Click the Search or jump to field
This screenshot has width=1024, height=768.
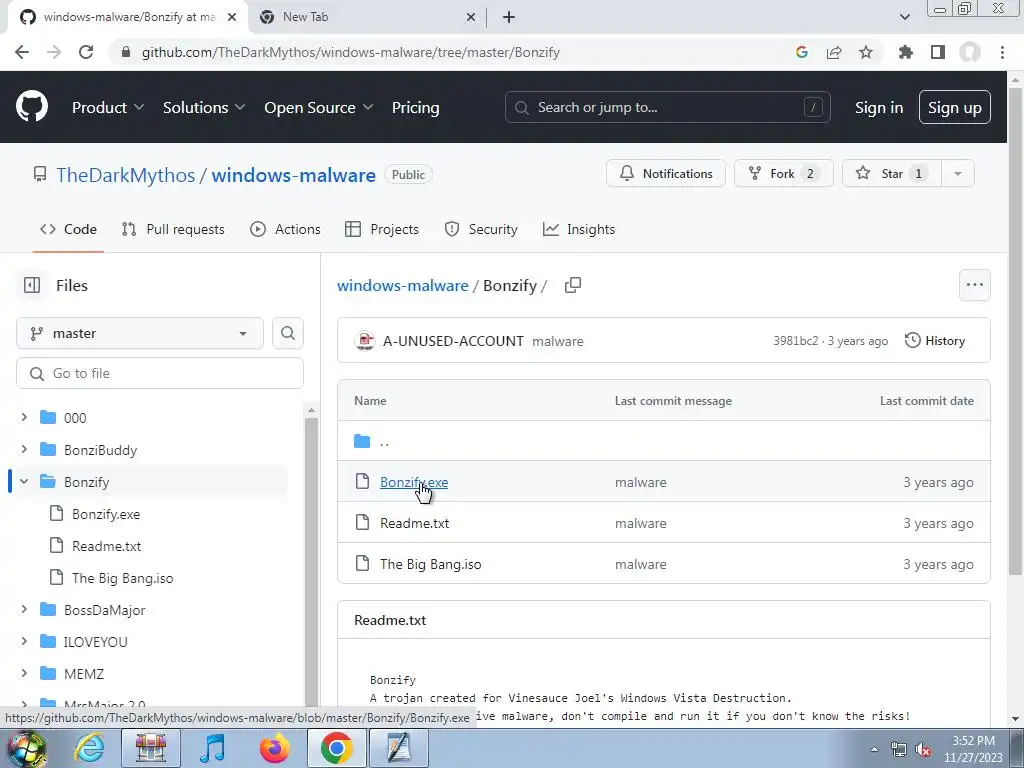667,107
